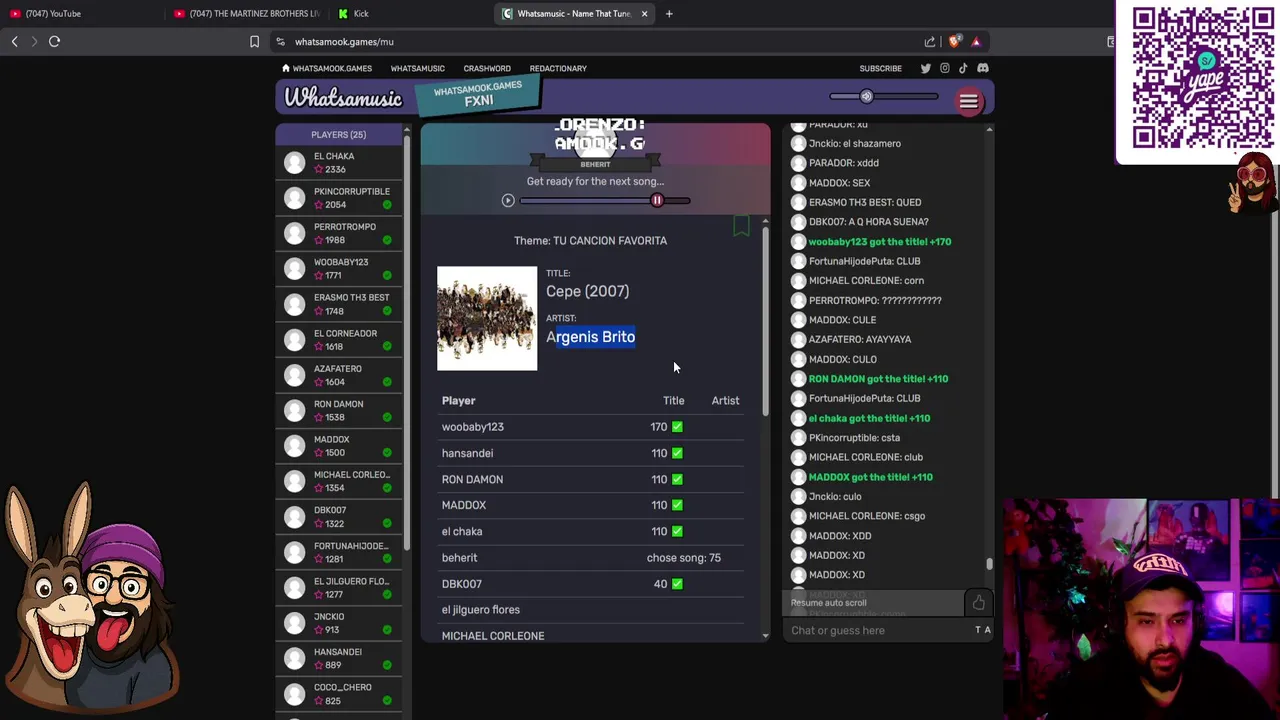Click the results panel scrollbar

pyautogui.click(x=765, y=320)
